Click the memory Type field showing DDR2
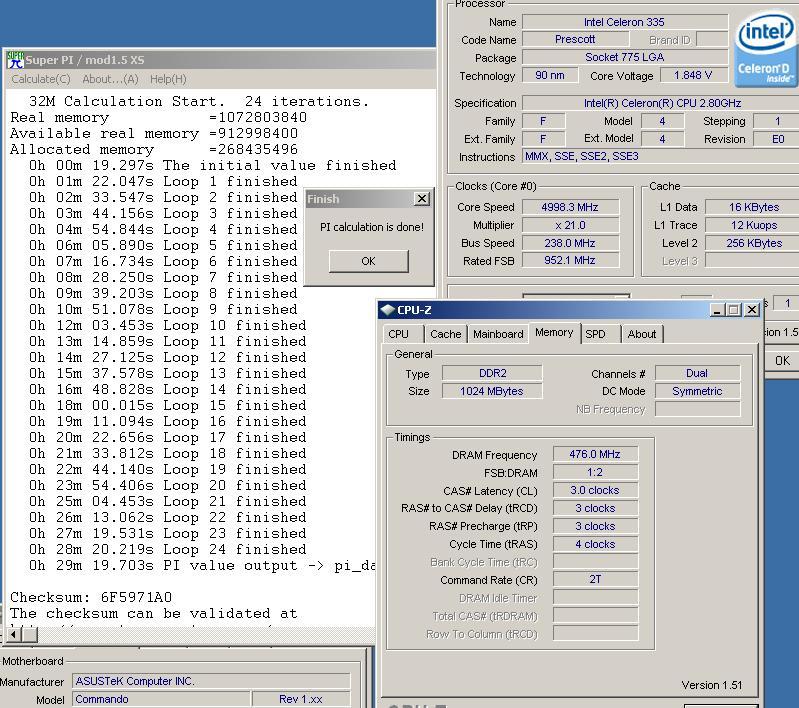This screenshot has width=799, height=708. [x=492, y=373]
